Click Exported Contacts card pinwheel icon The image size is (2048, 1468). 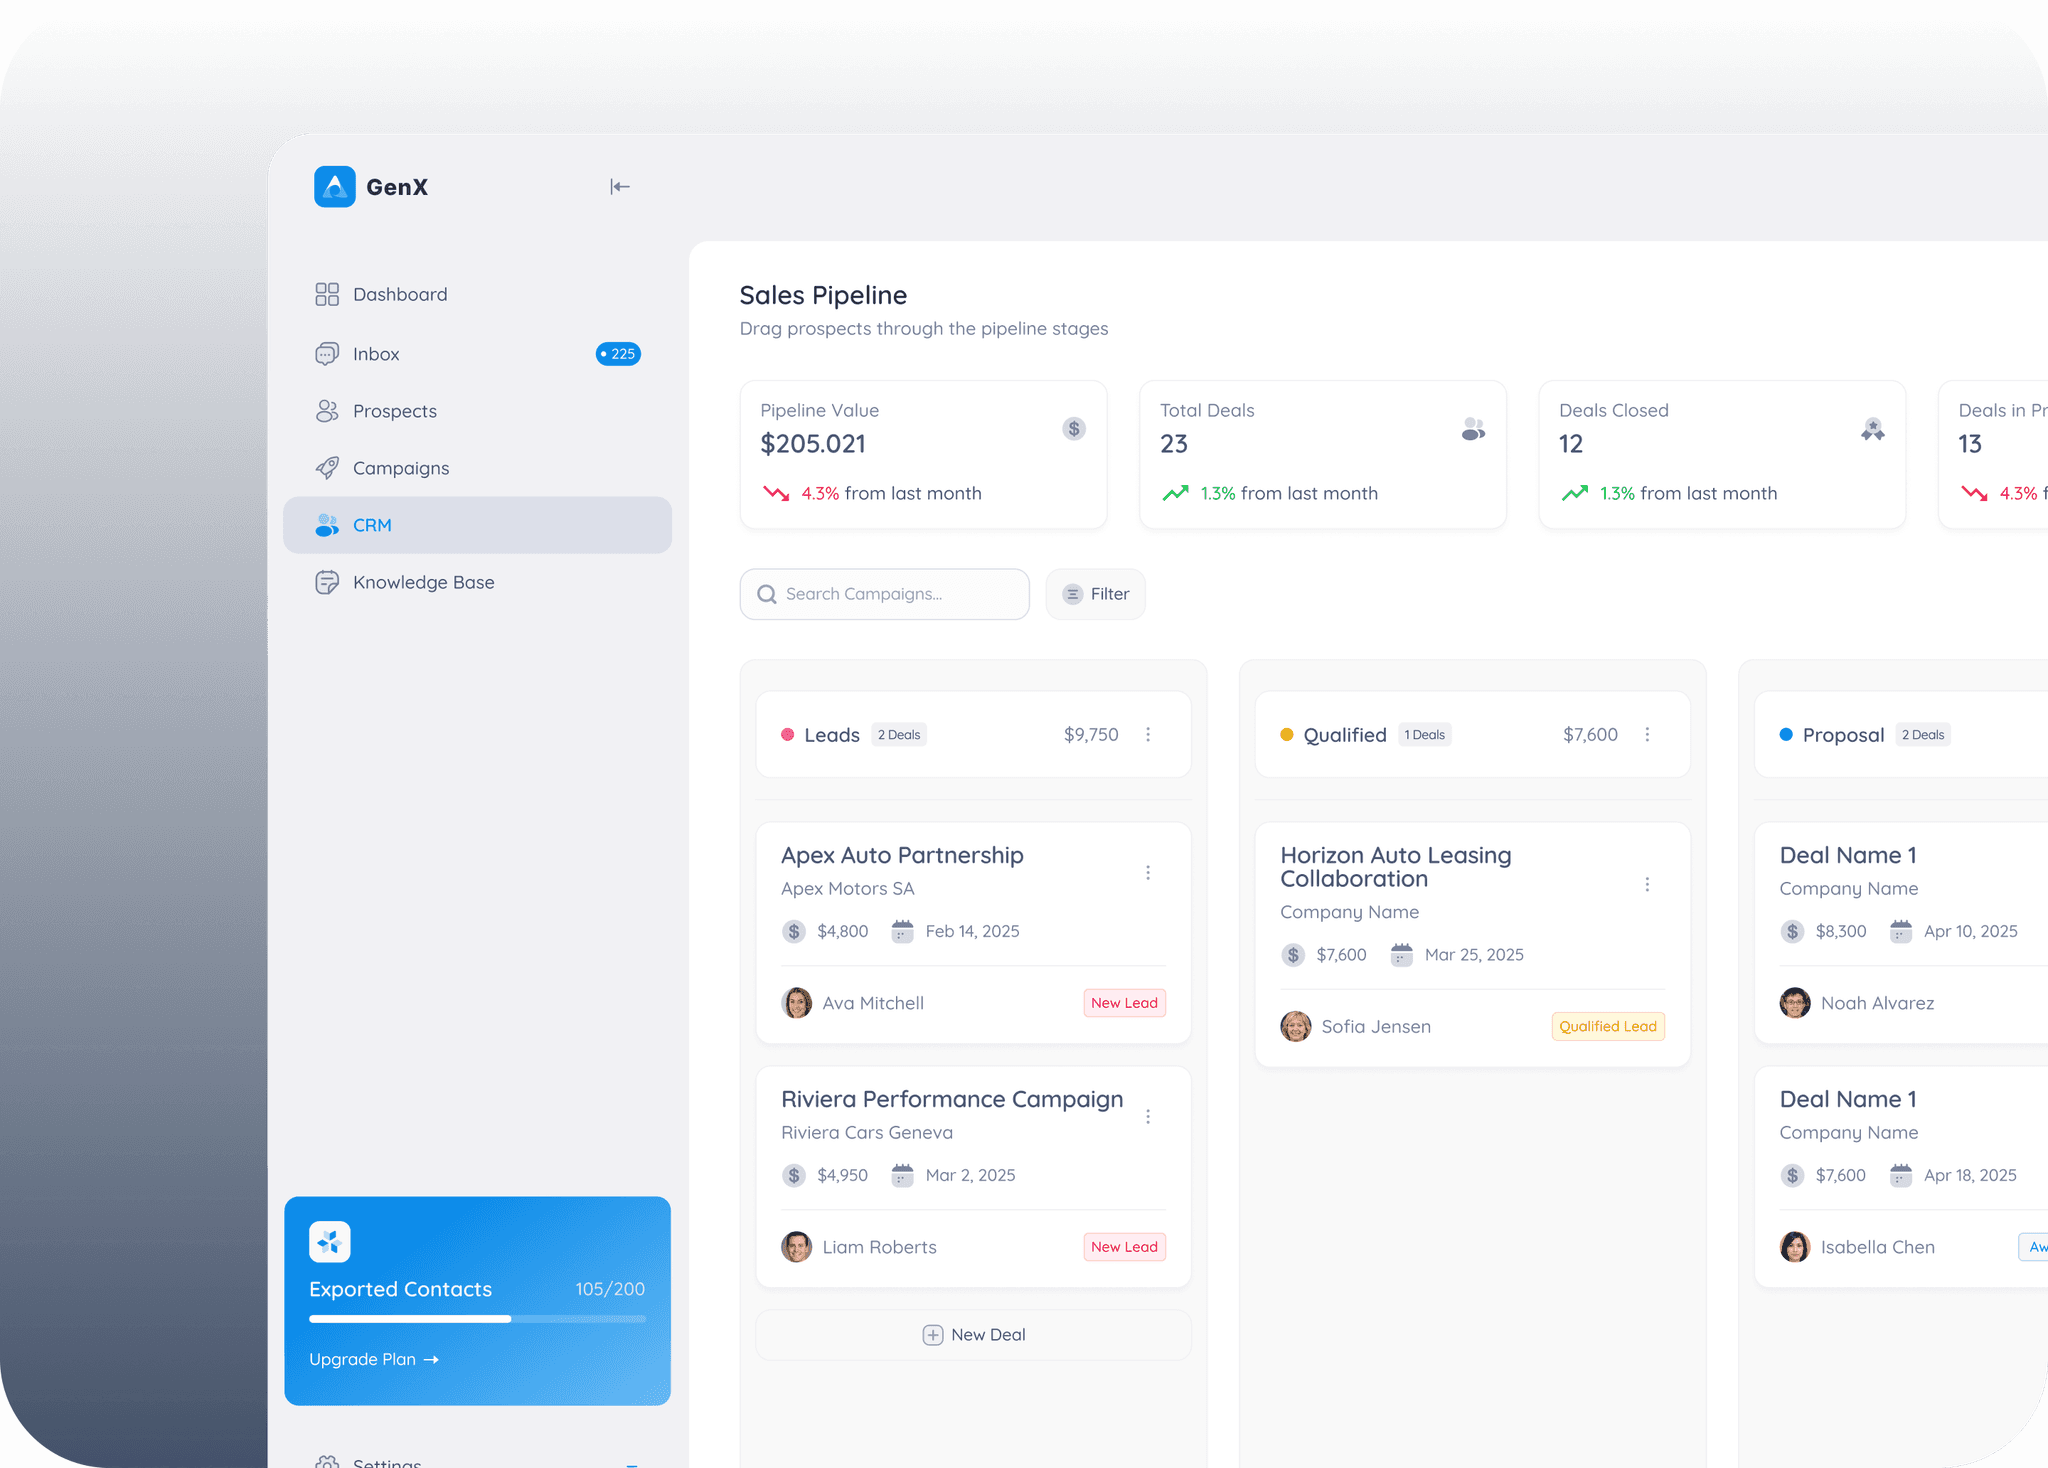coord(330,1242)
